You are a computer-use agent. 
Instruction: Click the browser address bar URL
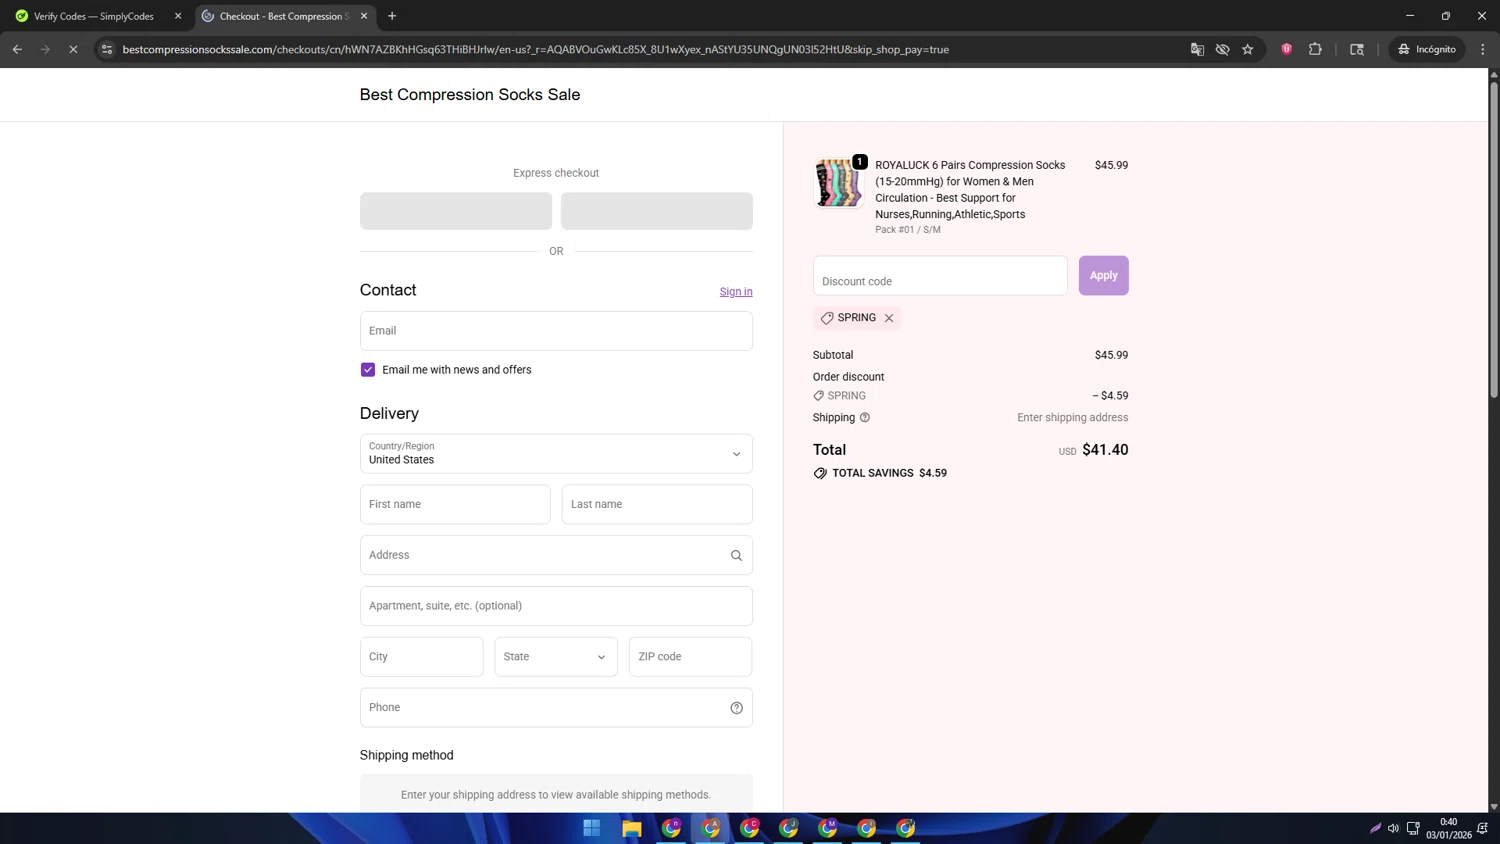tap(536, 49)
